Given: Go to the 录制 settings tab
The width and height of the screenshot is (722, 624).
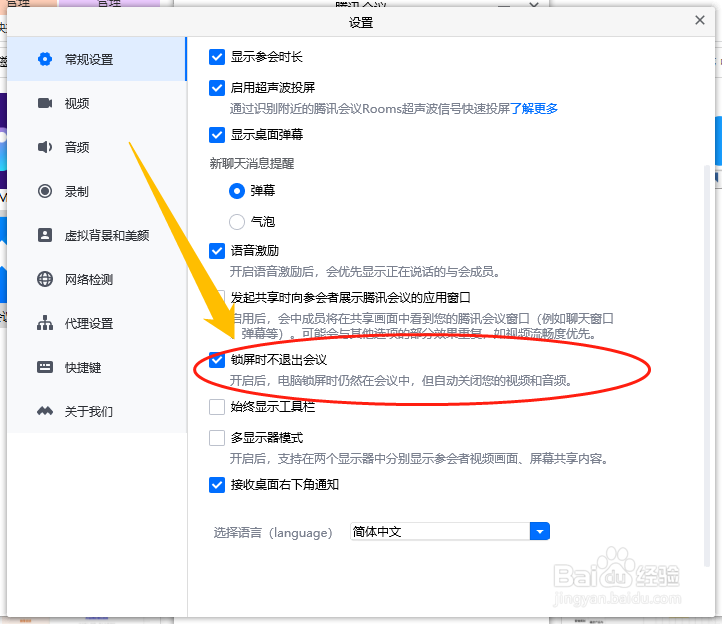Looking at the screenshot, I should 97,191.
